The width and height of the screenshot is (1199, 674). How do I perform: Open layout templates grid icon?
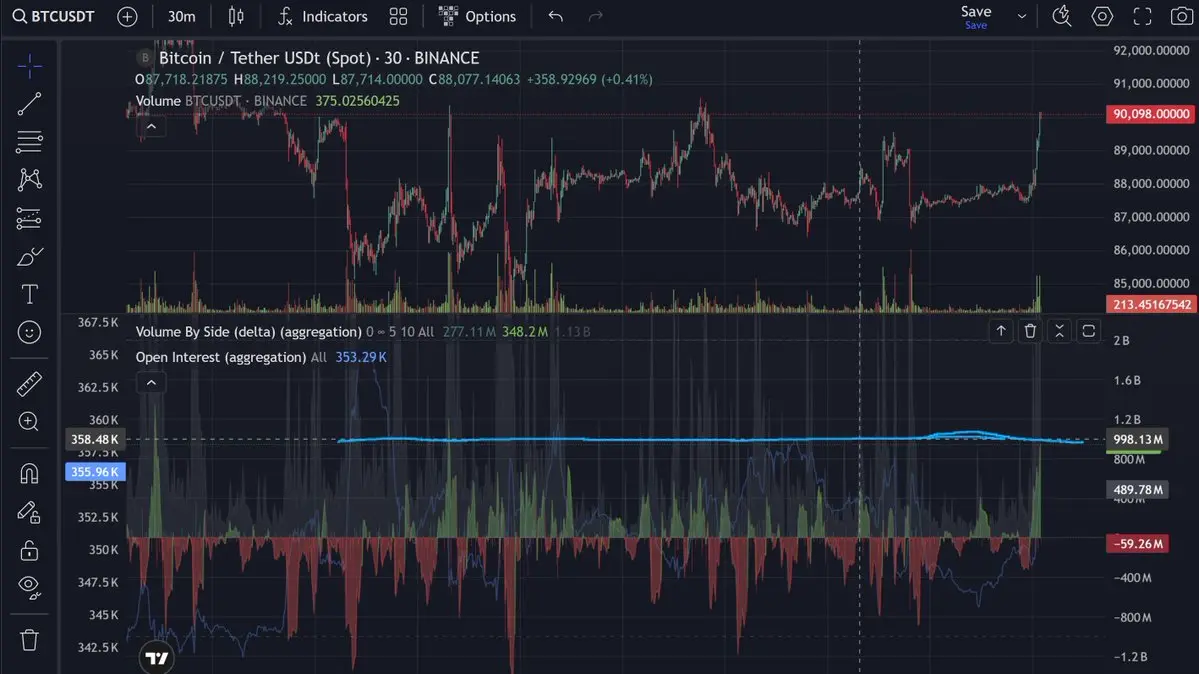coord(398,16)
